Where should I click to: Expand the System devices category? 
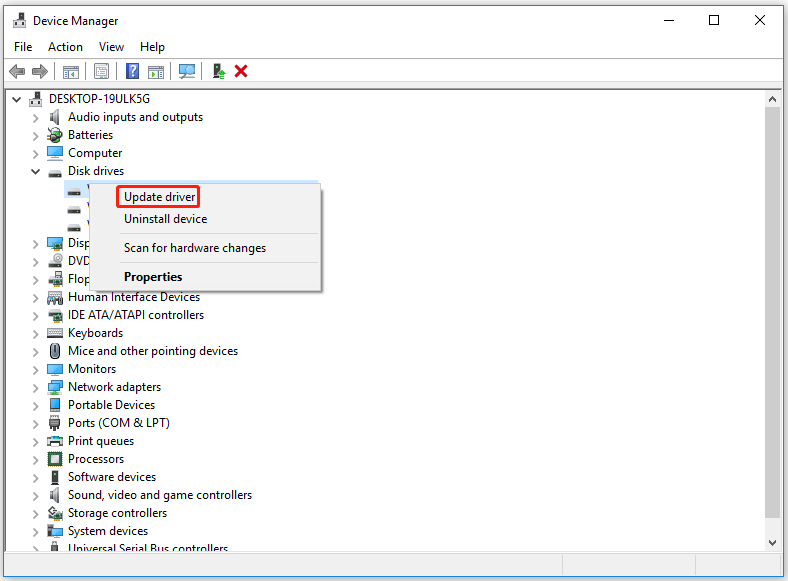(35, 532)
